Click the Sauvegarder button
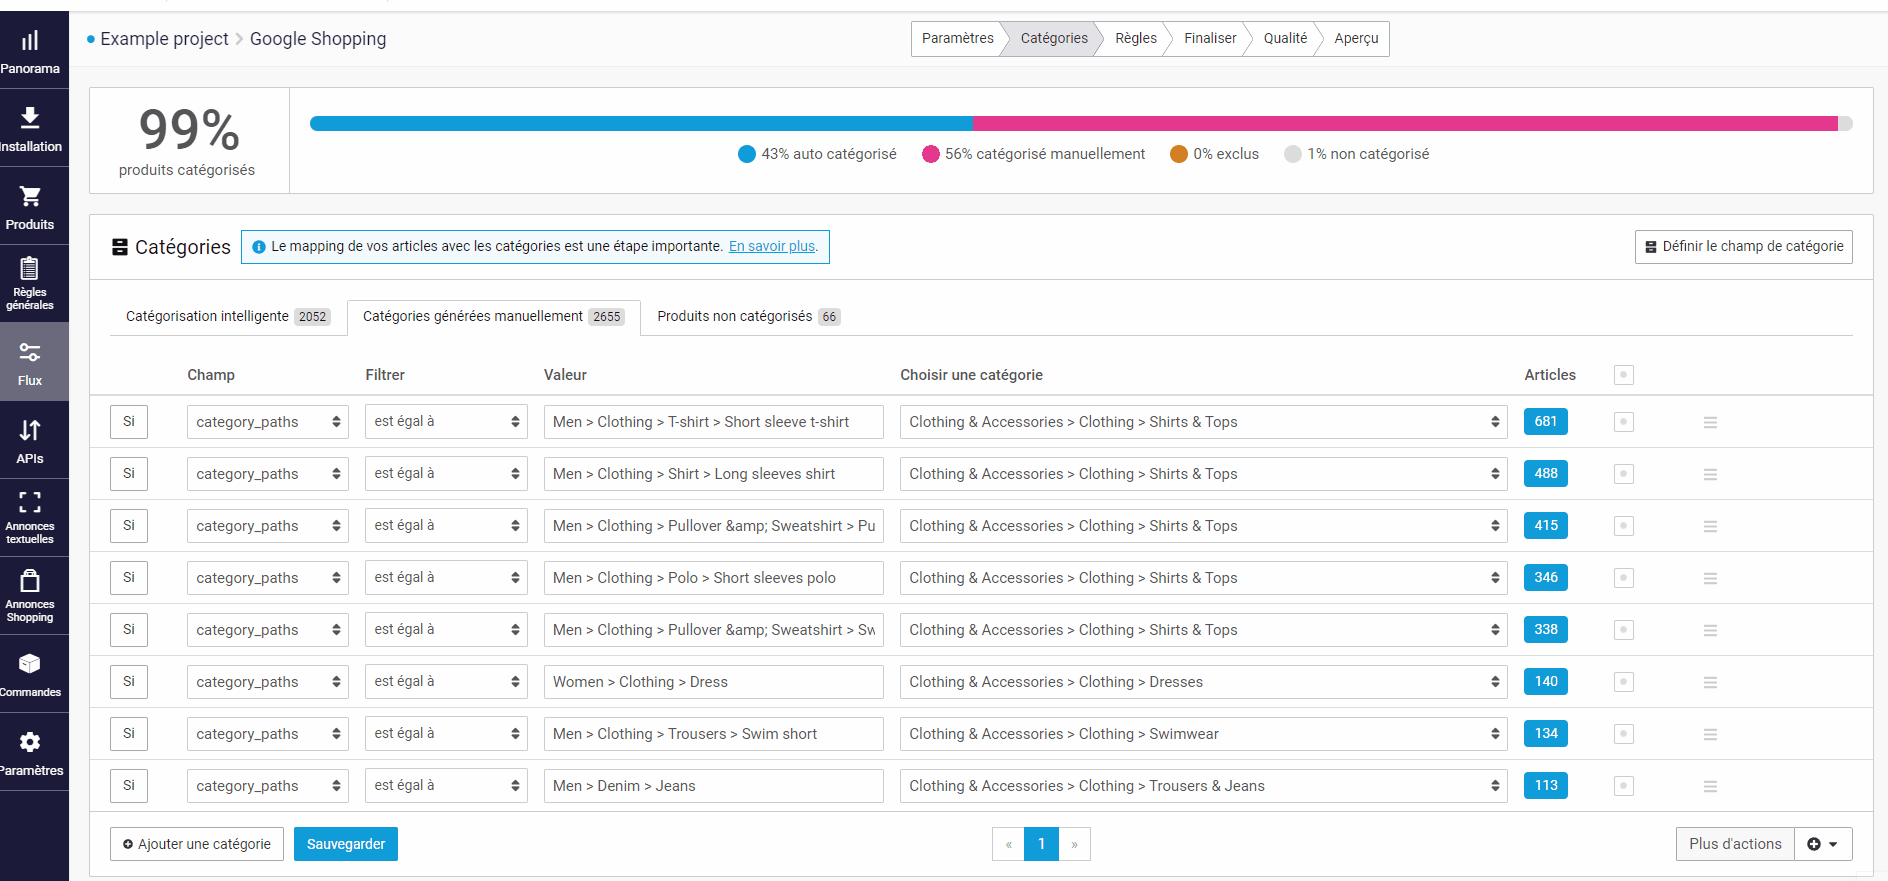Viewport: 1888px width, 881px height. pyautogui.click(x=346, y=844)
